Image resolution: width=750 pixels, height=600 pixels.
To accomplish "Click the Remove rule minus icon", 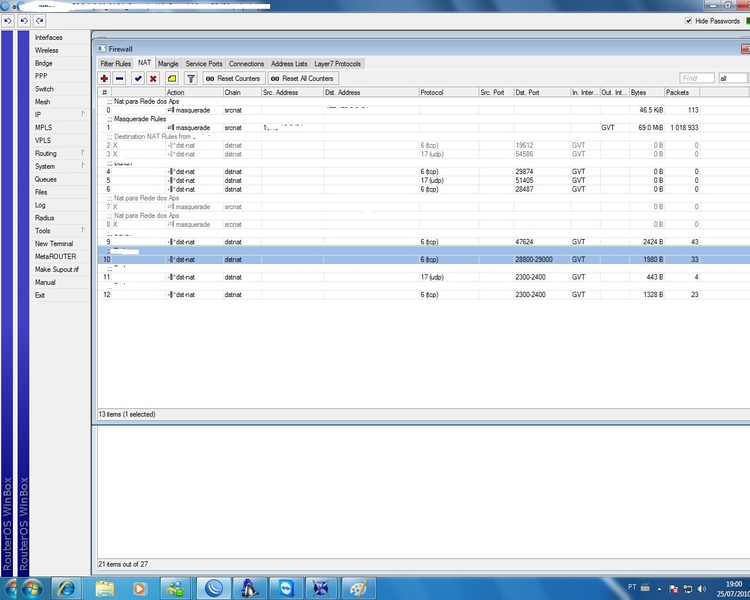I will [x=120, y=78].
